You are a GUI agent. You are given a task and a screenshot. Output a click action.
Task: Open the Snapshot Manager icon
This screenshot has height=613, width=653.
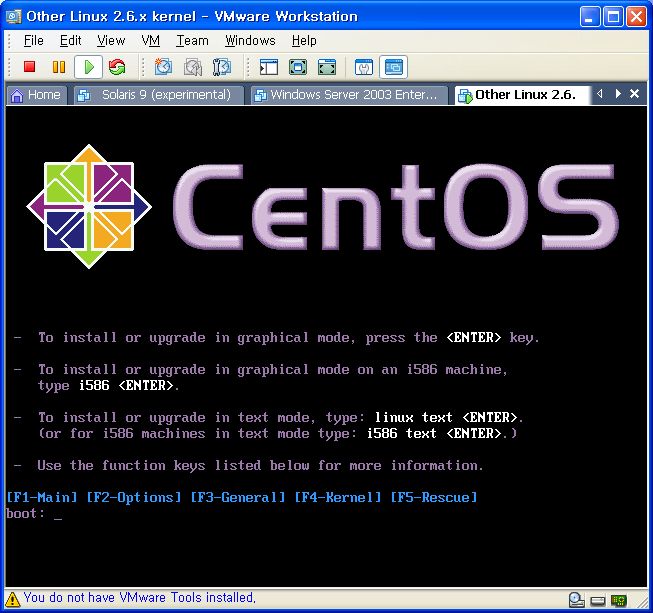[x=222, y=67]
